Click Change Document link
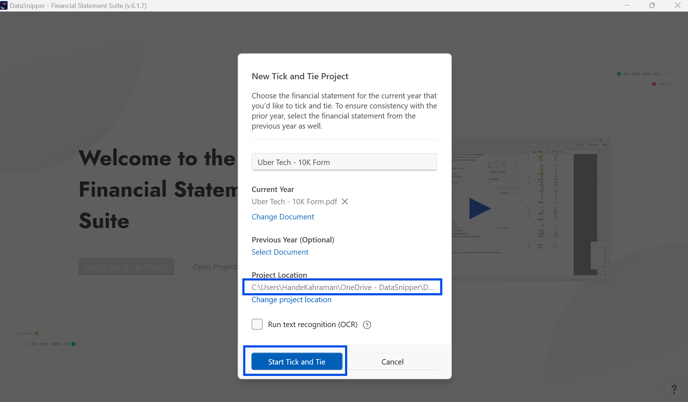This screenshot has height=402, width=688. 283,217
